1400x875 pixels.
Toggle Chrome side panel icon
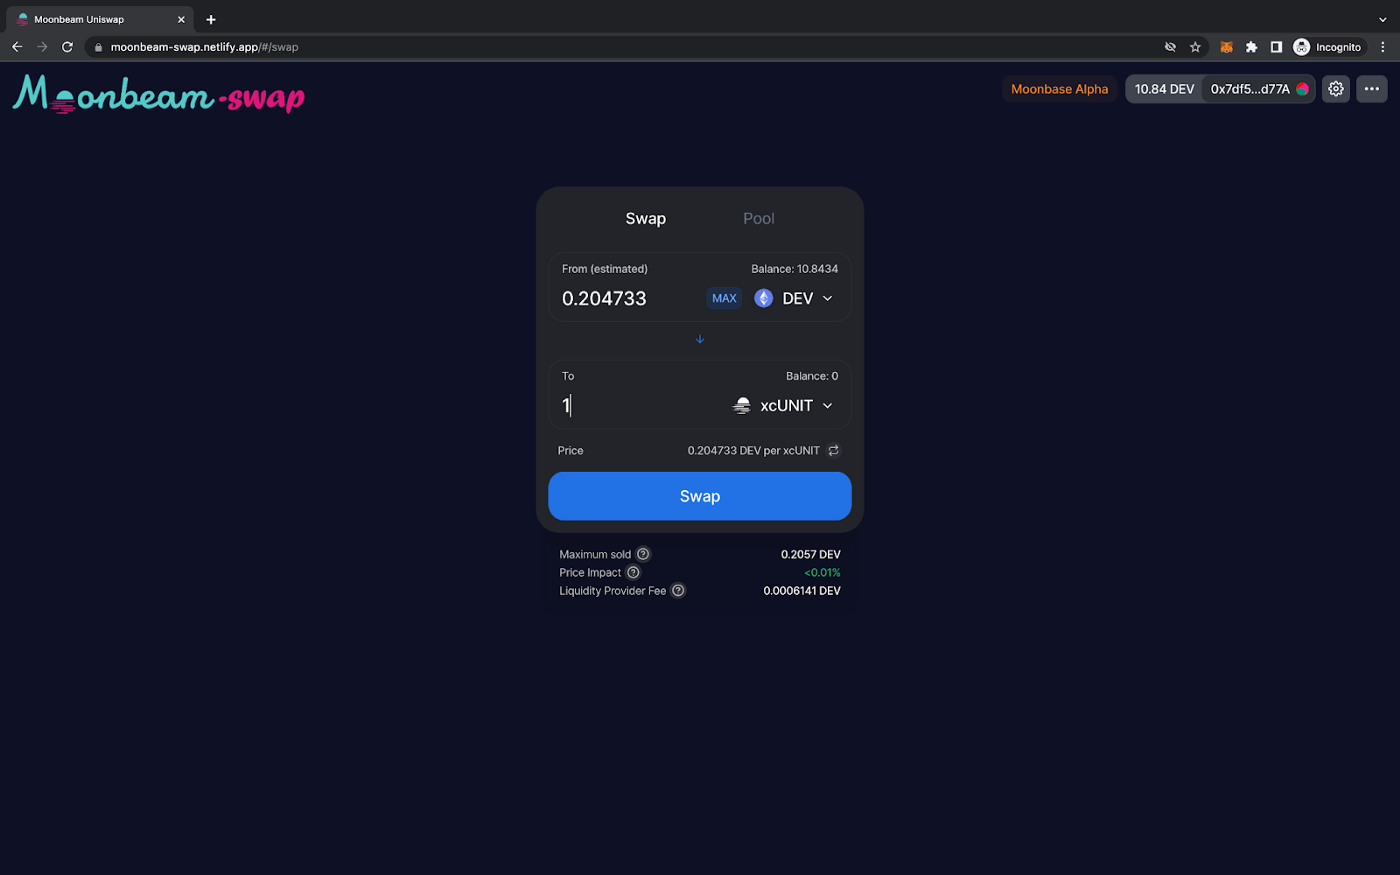pos(1276,47)
